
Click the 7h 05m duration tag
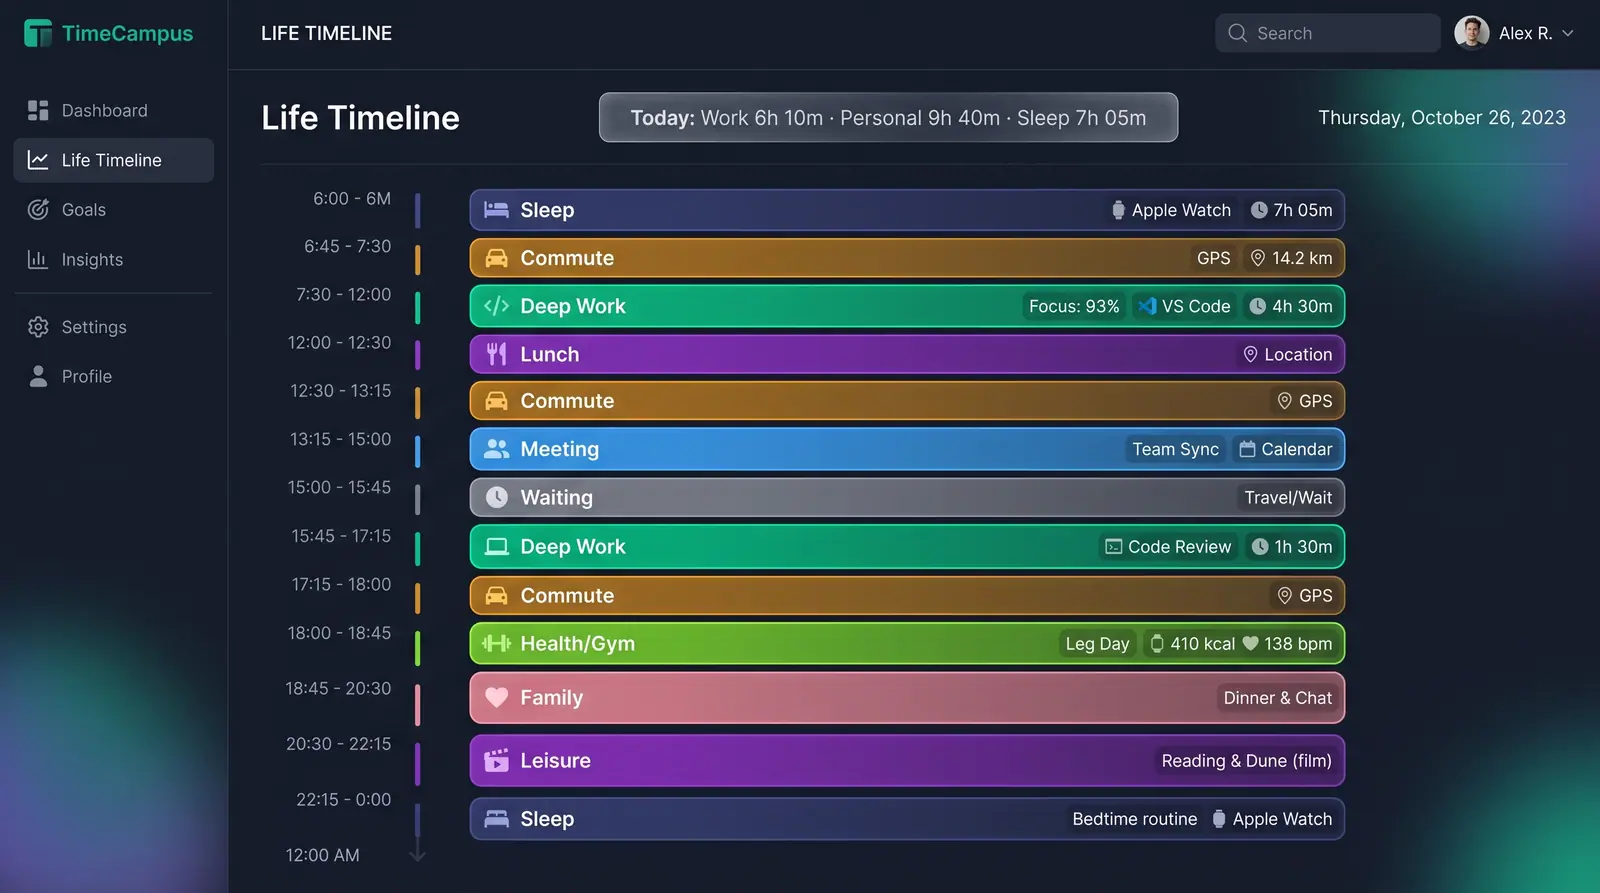pyautogui.click(x=1291, y=210)
